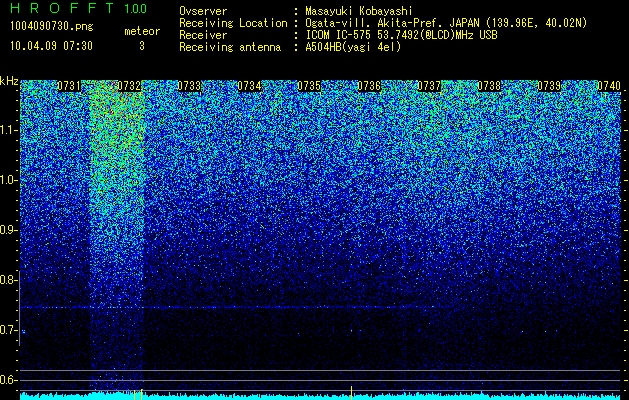Click the 0.8 kHz axis label
The width and height of the screenshot is (629, 400).
pos(8,280)
